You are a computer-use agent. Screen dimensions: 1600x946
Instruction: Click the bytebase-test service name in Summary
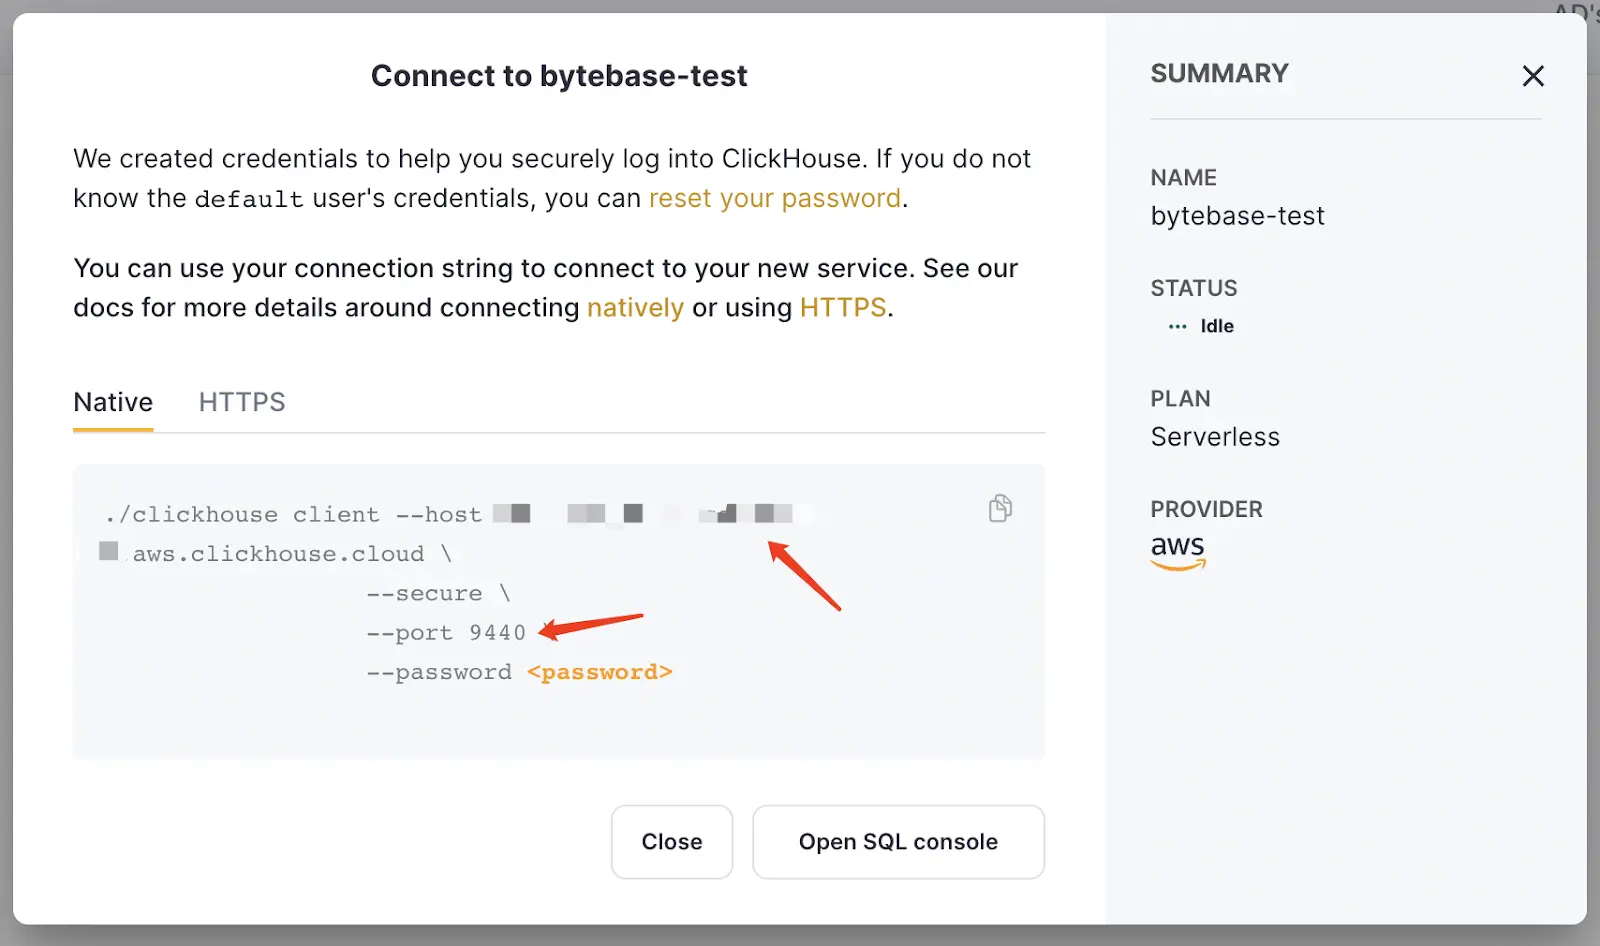(1237, 216)
